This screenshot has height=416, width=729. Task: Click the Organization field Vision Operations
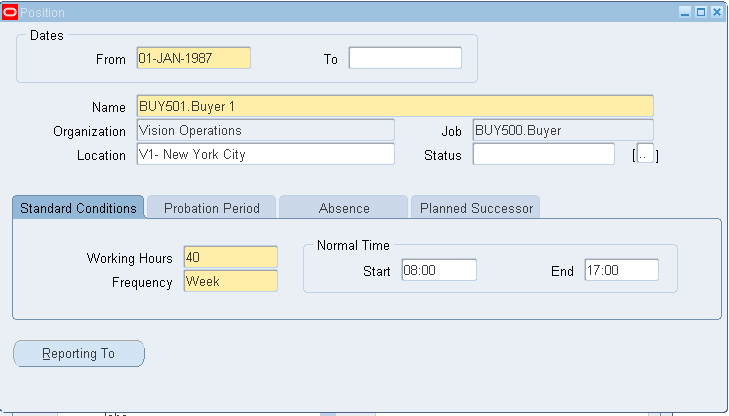click(x=266, y=130)
